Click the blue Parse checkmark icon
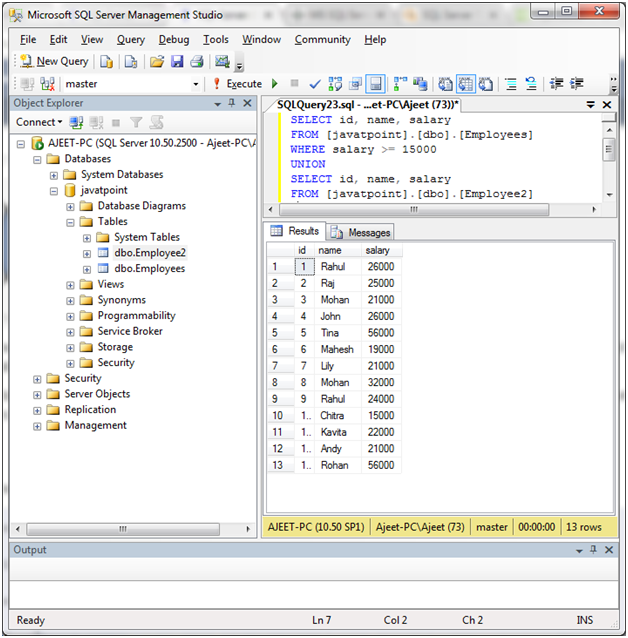The image size is (628, 638). tap(315, 84)
